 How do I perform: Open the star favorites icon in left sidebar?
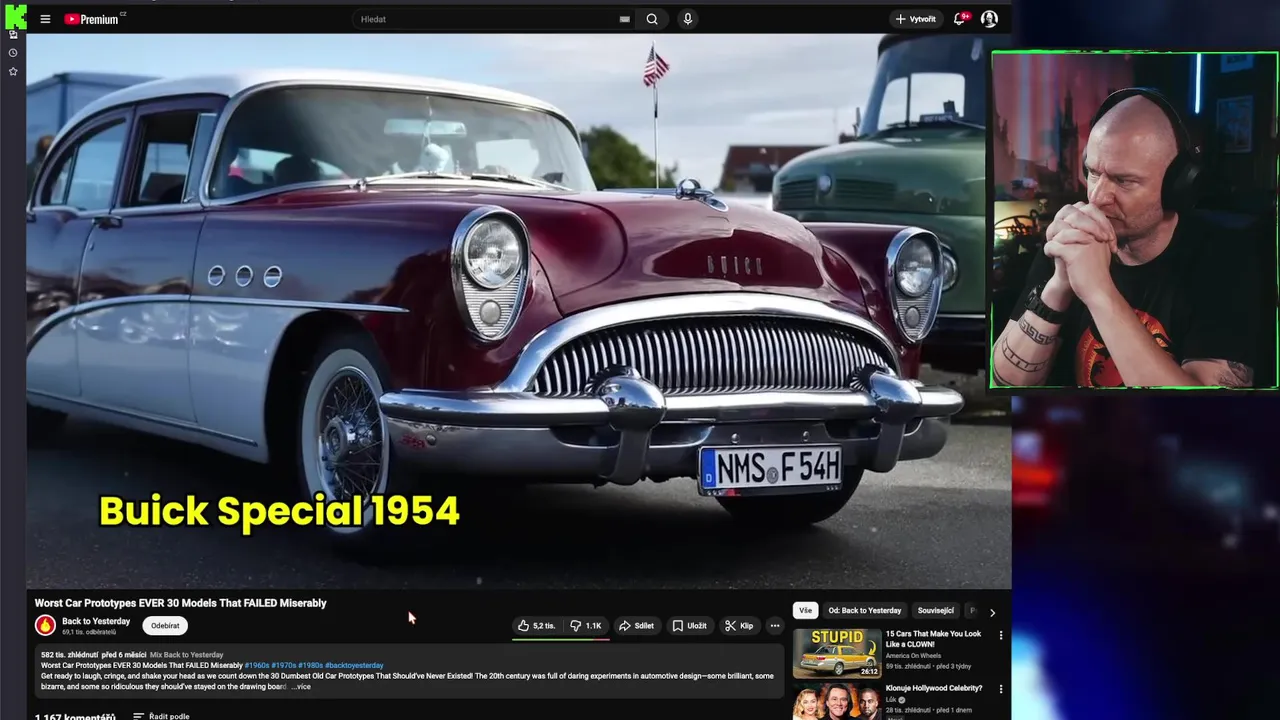(13, 72)
